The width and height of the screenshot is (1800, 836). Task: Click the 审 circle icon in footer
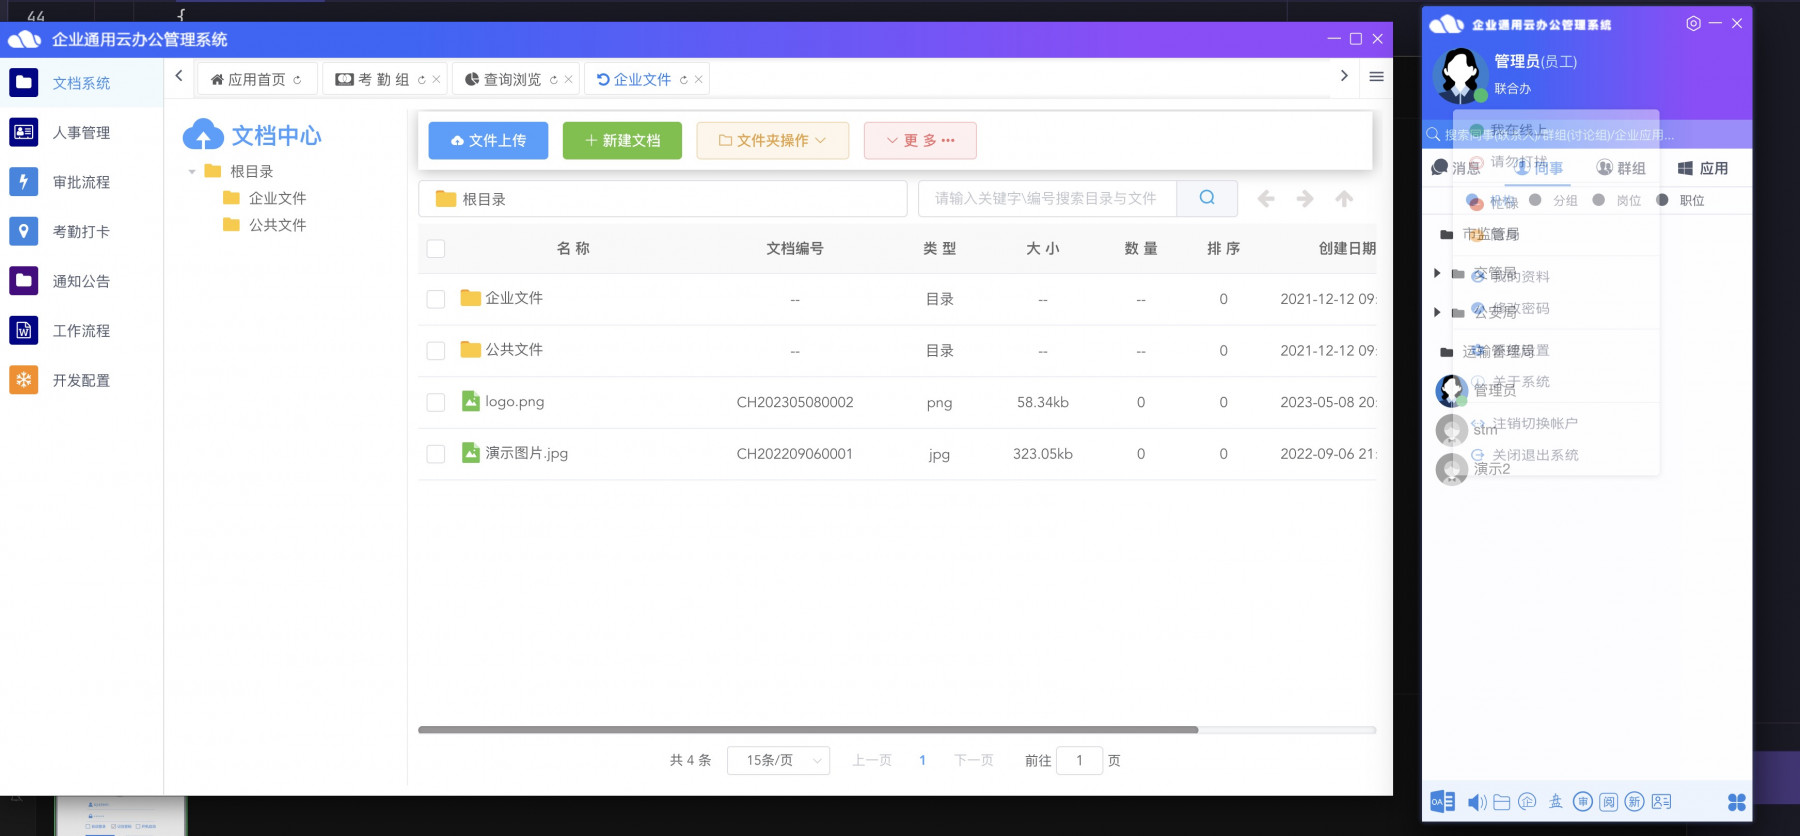1583,801
